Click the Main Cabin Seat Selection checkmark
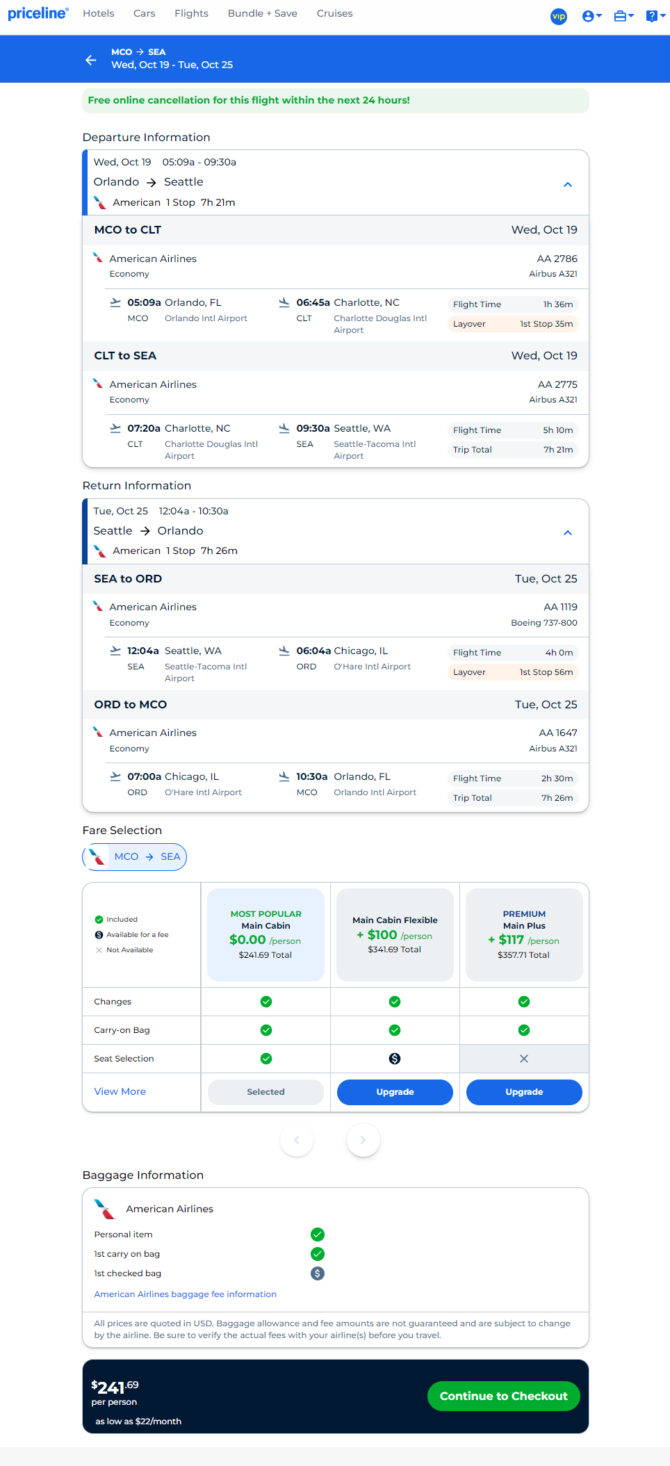 [266, 1058]
